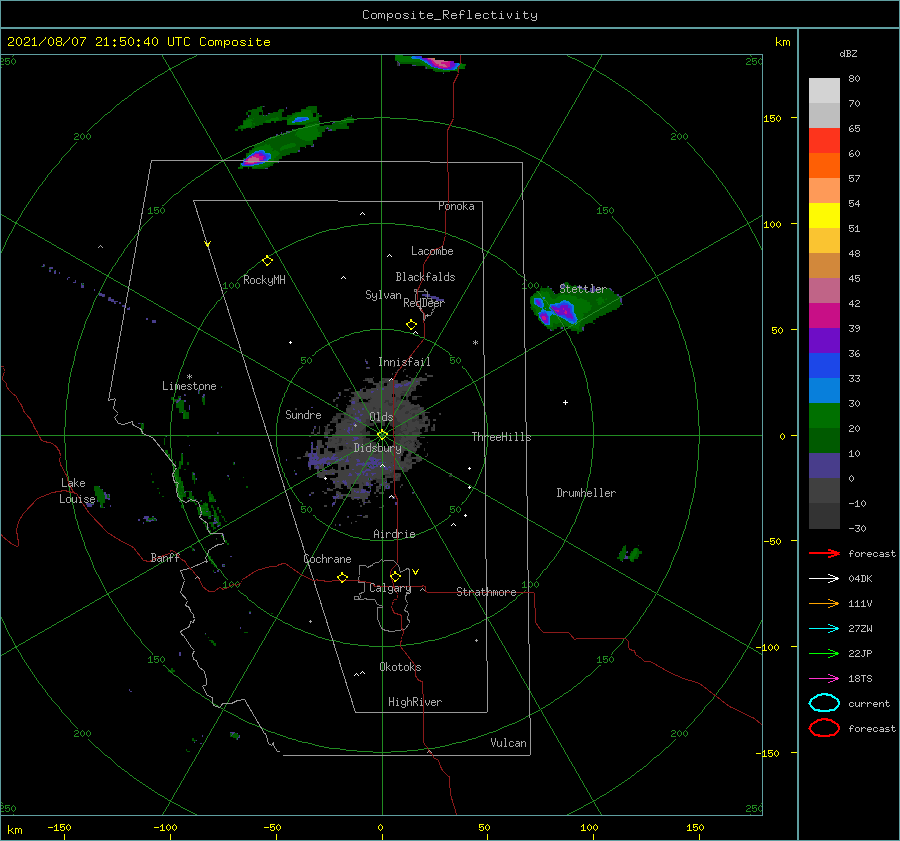Click the RockyMH label text
Viewport: 900px width, 841px height.
point(264,280)
